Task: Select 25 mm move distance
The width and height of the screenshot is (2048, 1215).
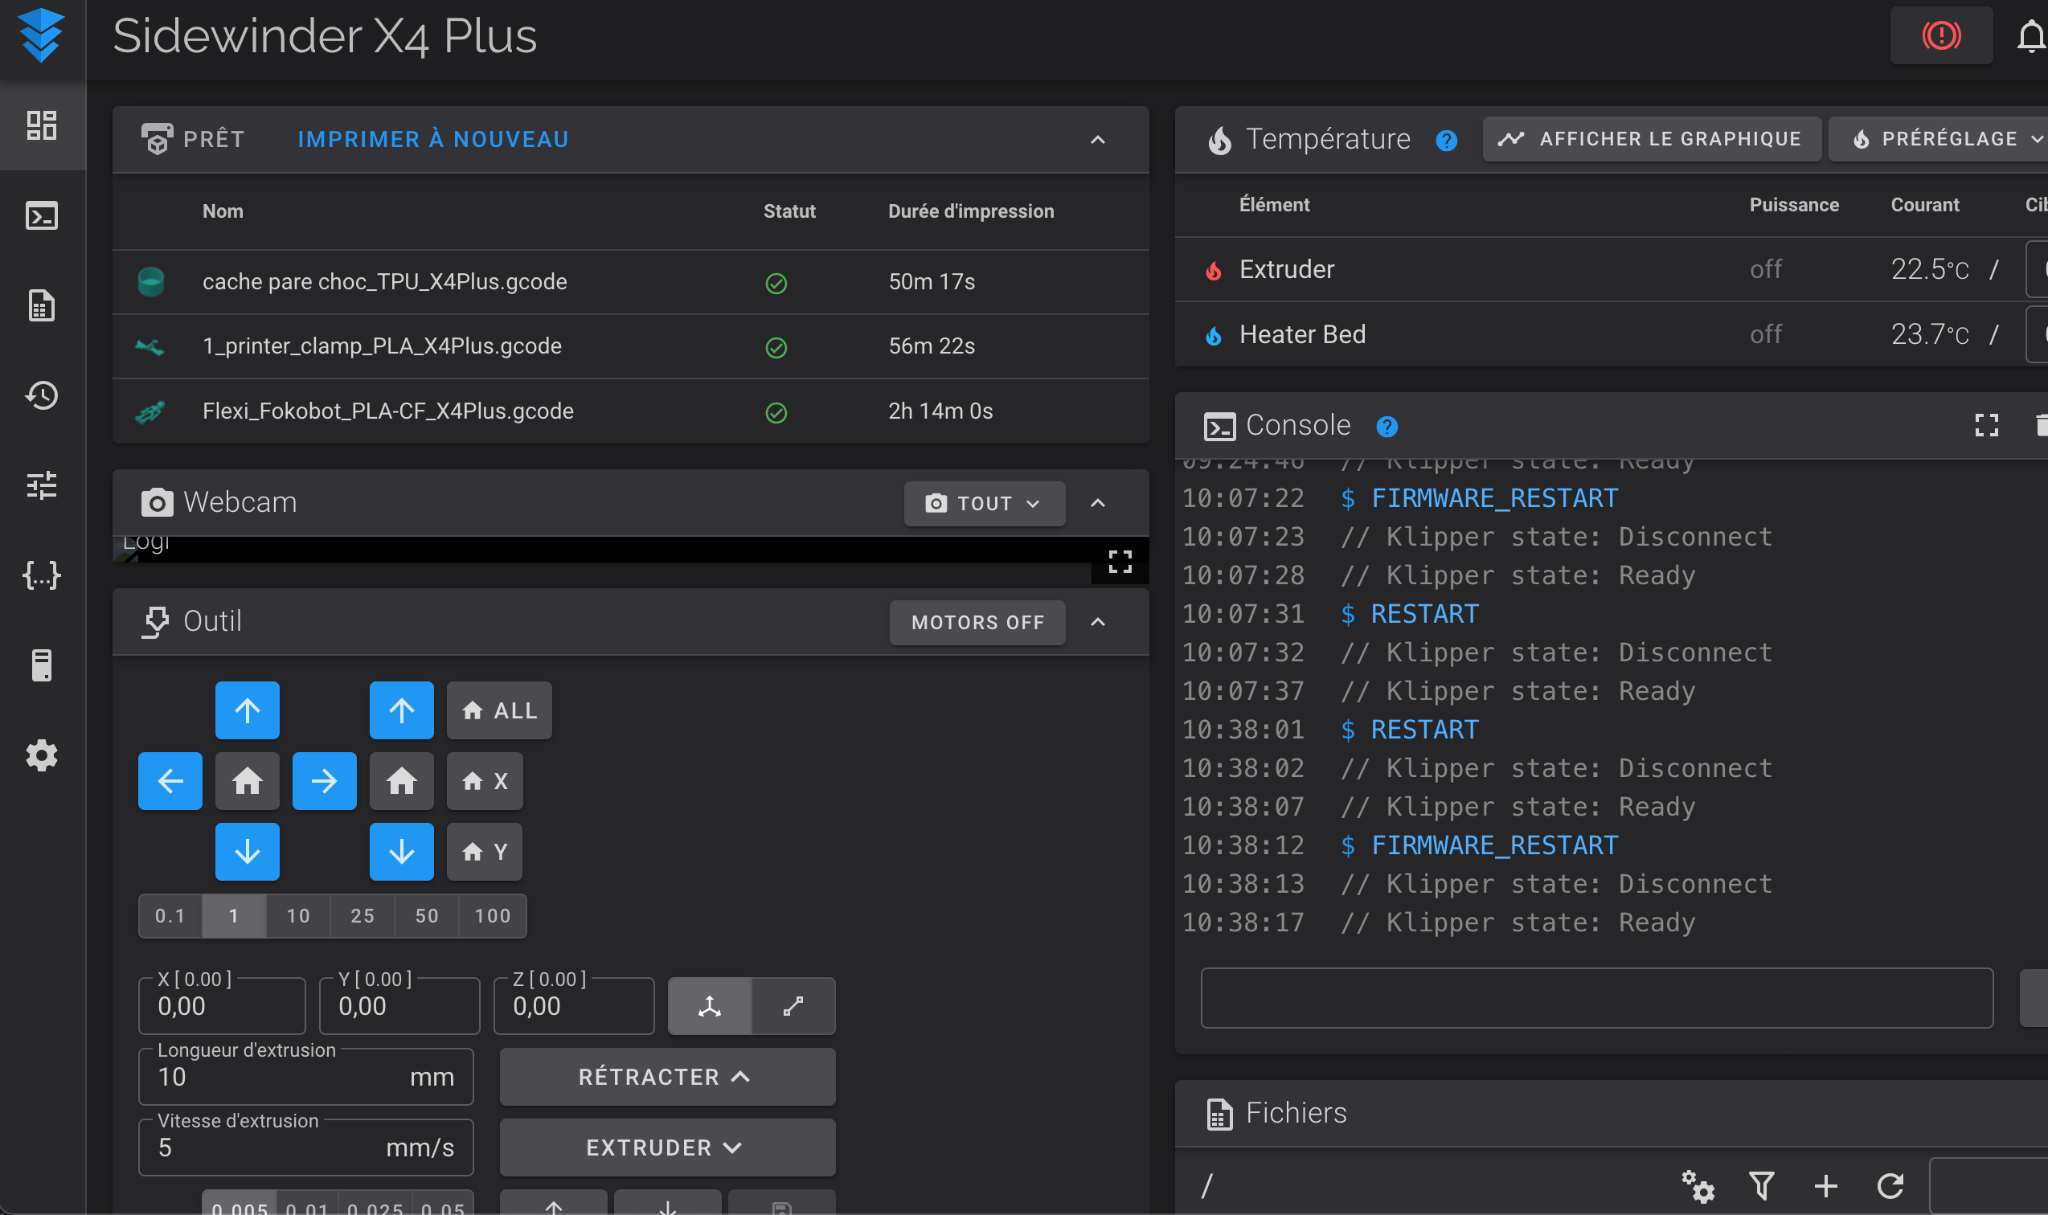Action: (x=362, y=916)
